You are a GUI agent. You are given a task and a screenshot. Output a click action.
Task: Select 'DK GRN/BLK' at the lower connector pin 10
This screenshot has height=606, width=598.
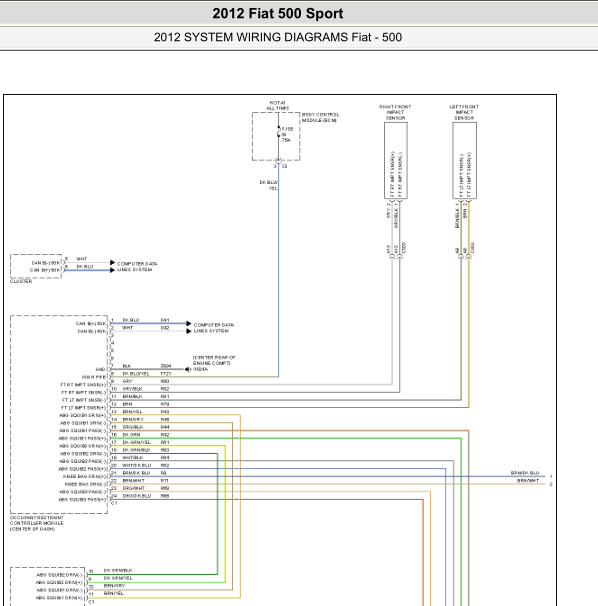coord(118,570)
